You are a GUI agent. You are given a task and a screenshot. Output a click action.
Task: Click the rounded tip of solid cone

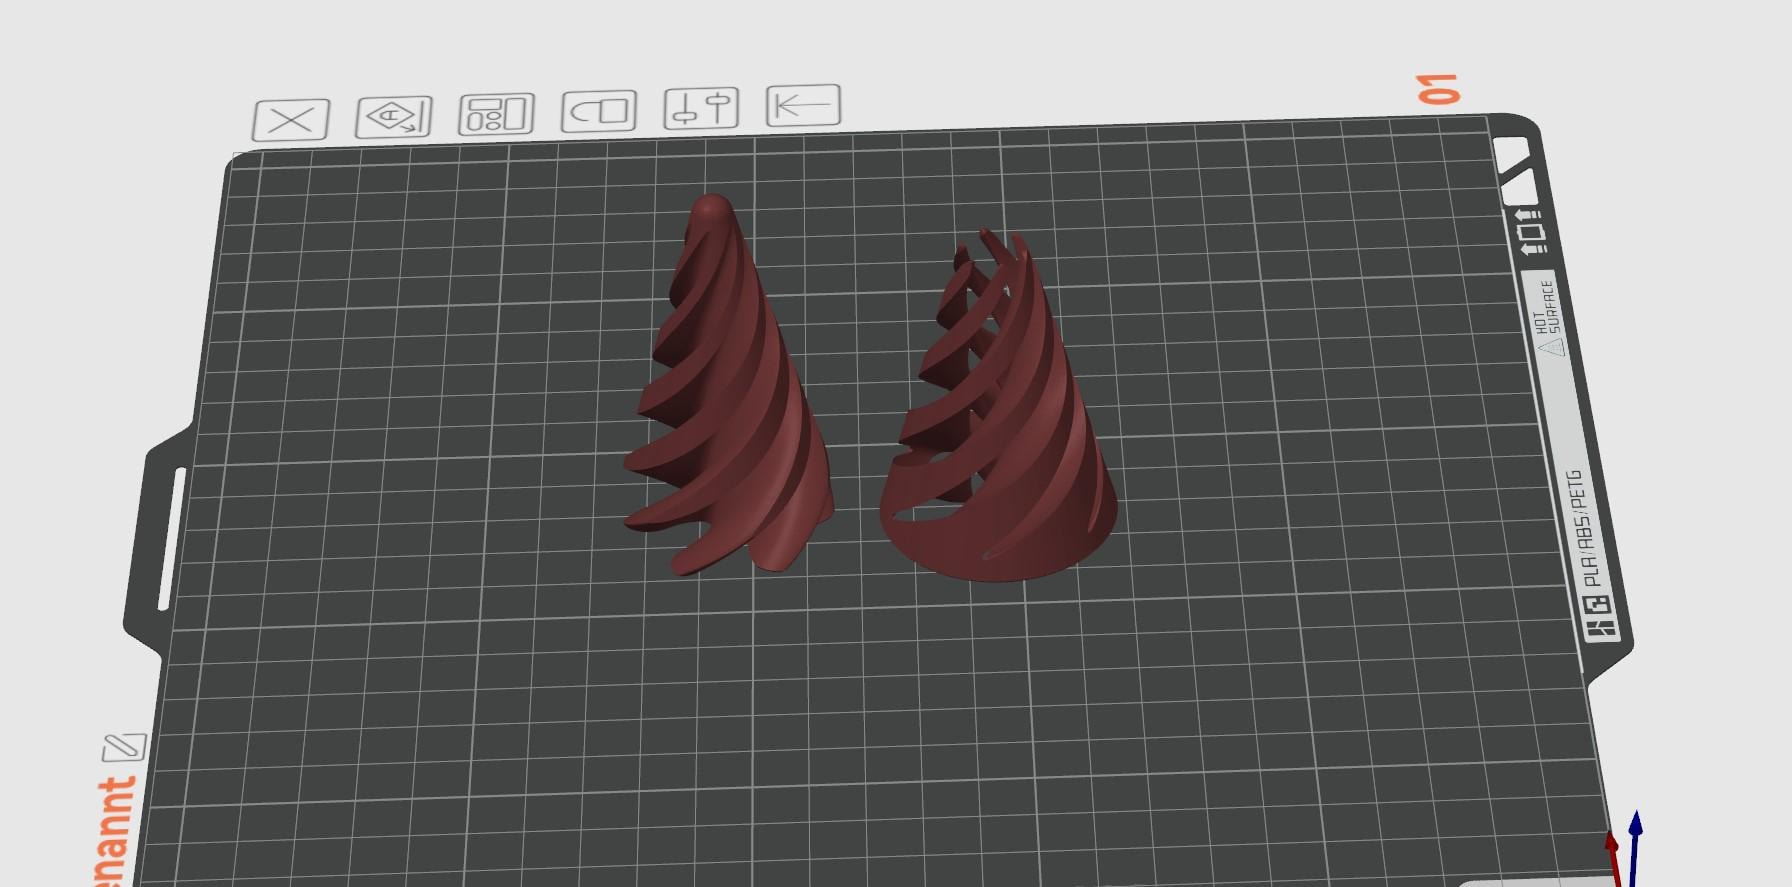712,207
